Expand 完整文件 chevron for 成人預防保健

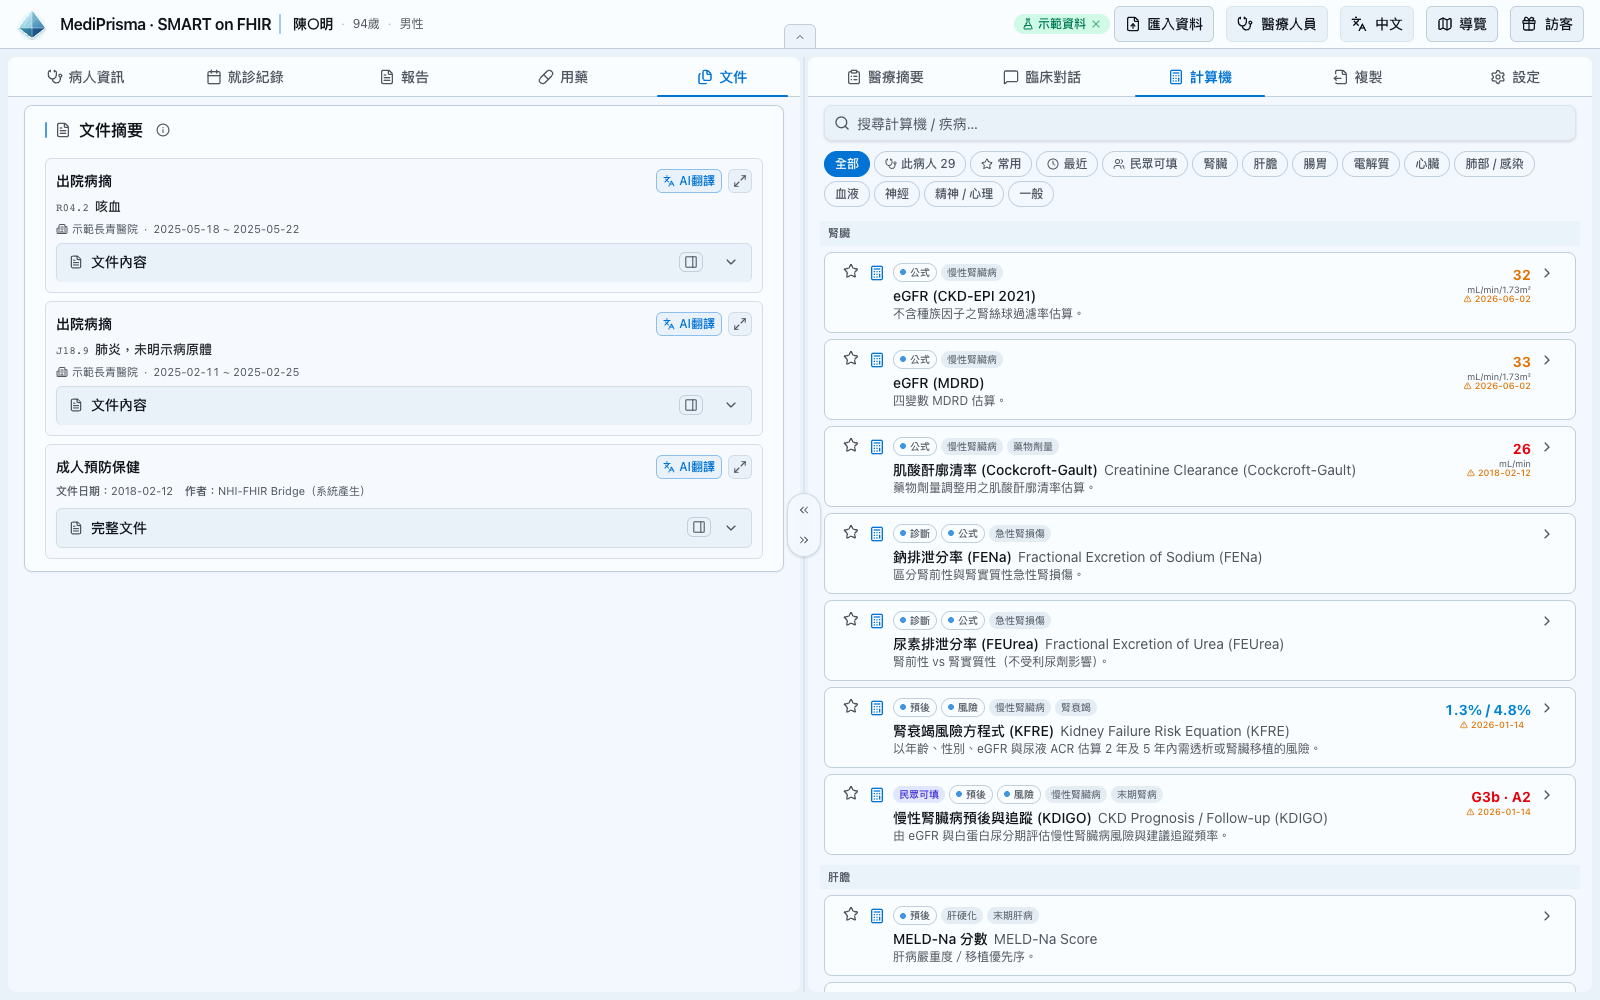(x=731, y=528)
